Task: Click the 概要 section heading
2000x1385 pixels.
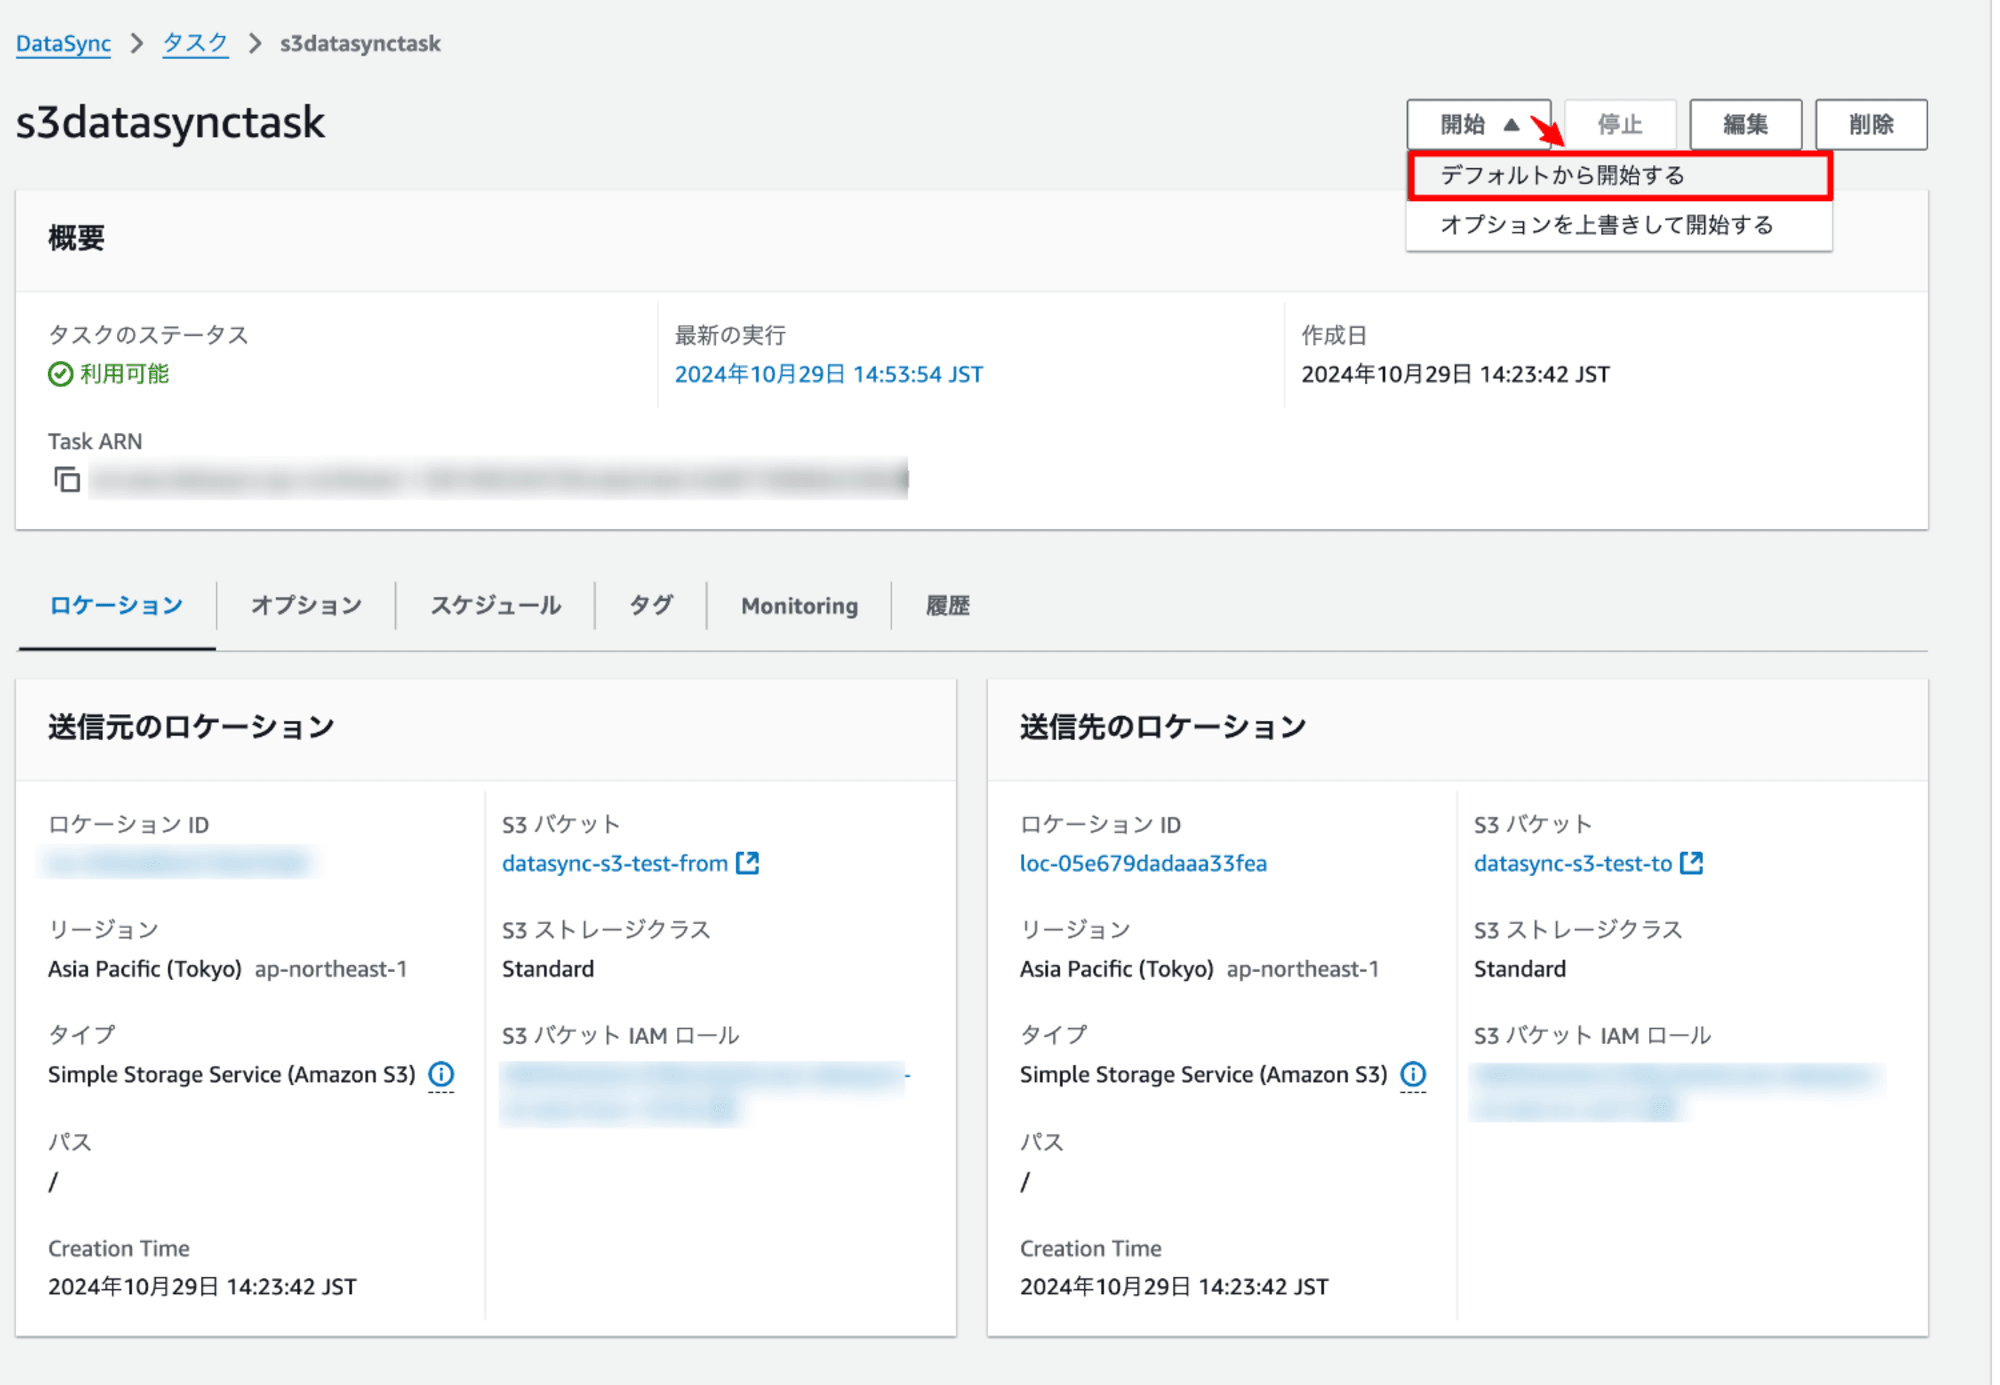Action: click(76, 238)
